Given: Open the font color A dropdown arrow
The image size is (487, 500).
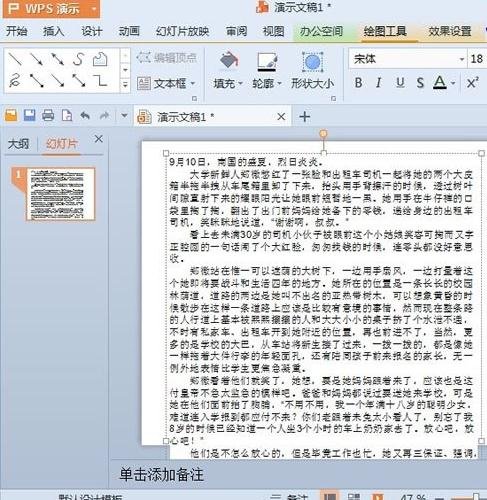Looking at the screenshot, I should click(453, 83).
